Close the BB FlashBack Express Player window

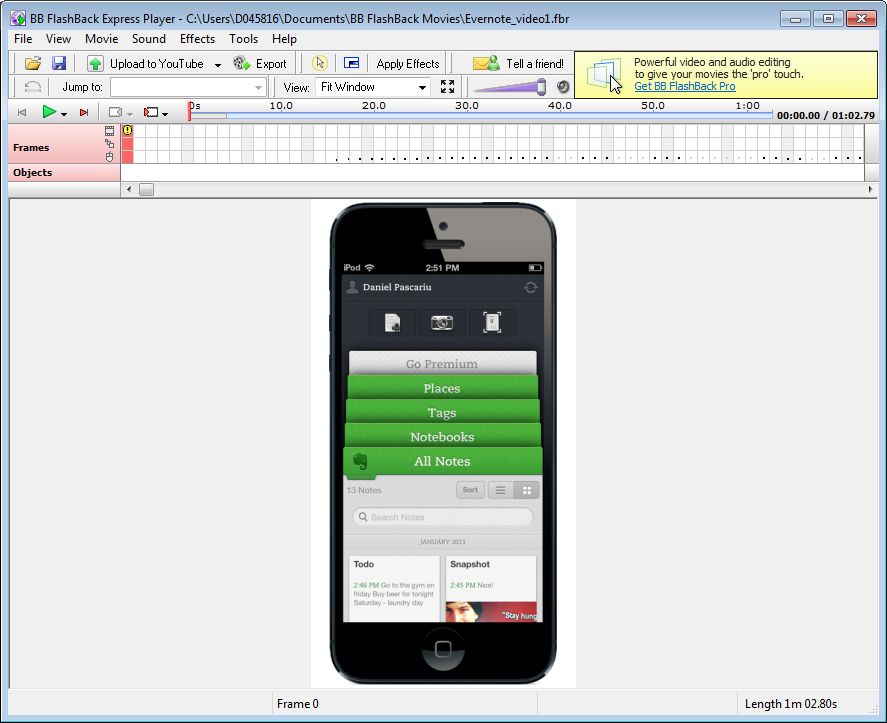click(861, 18)
